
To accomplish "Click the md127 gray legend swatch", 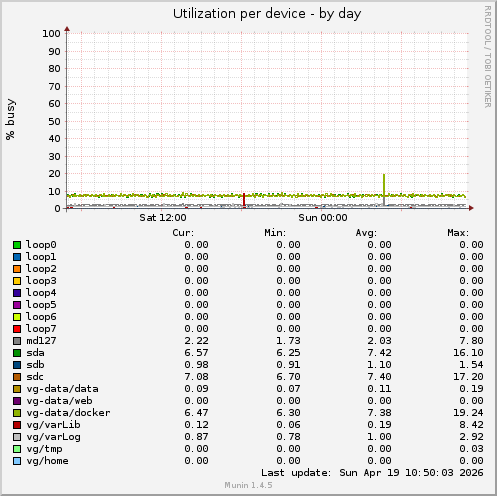I will 17,341.
